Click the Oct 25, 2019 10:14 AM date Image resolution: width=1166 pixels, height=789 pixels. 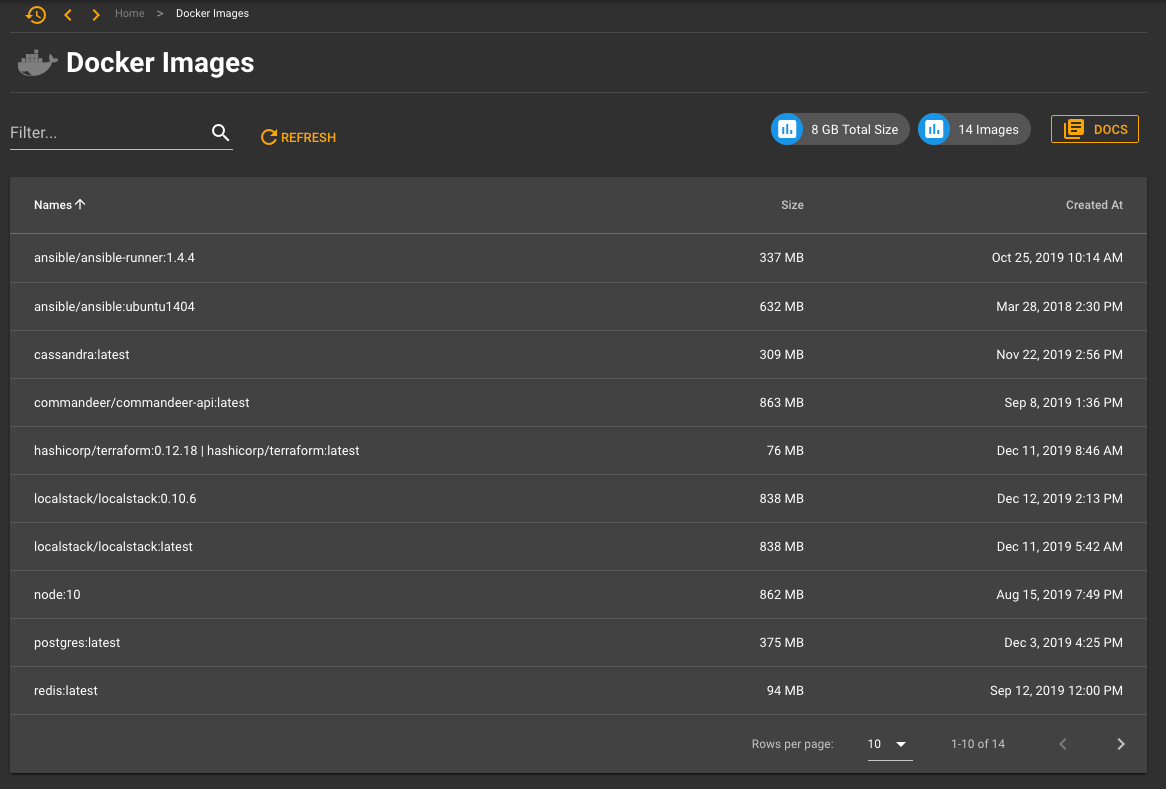click(1057, 258)
